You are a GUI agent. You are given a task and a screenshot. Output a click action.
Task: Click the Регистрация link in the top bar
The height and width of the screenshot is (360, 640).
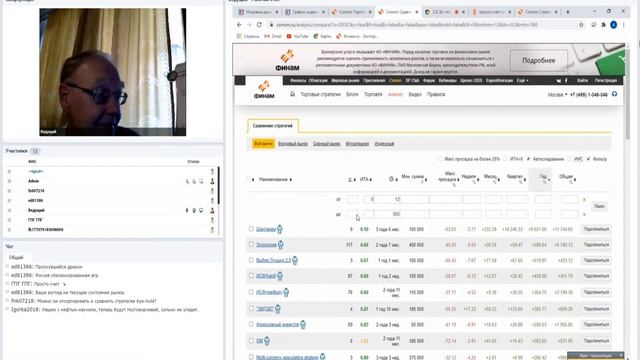(x=606, y=80)
